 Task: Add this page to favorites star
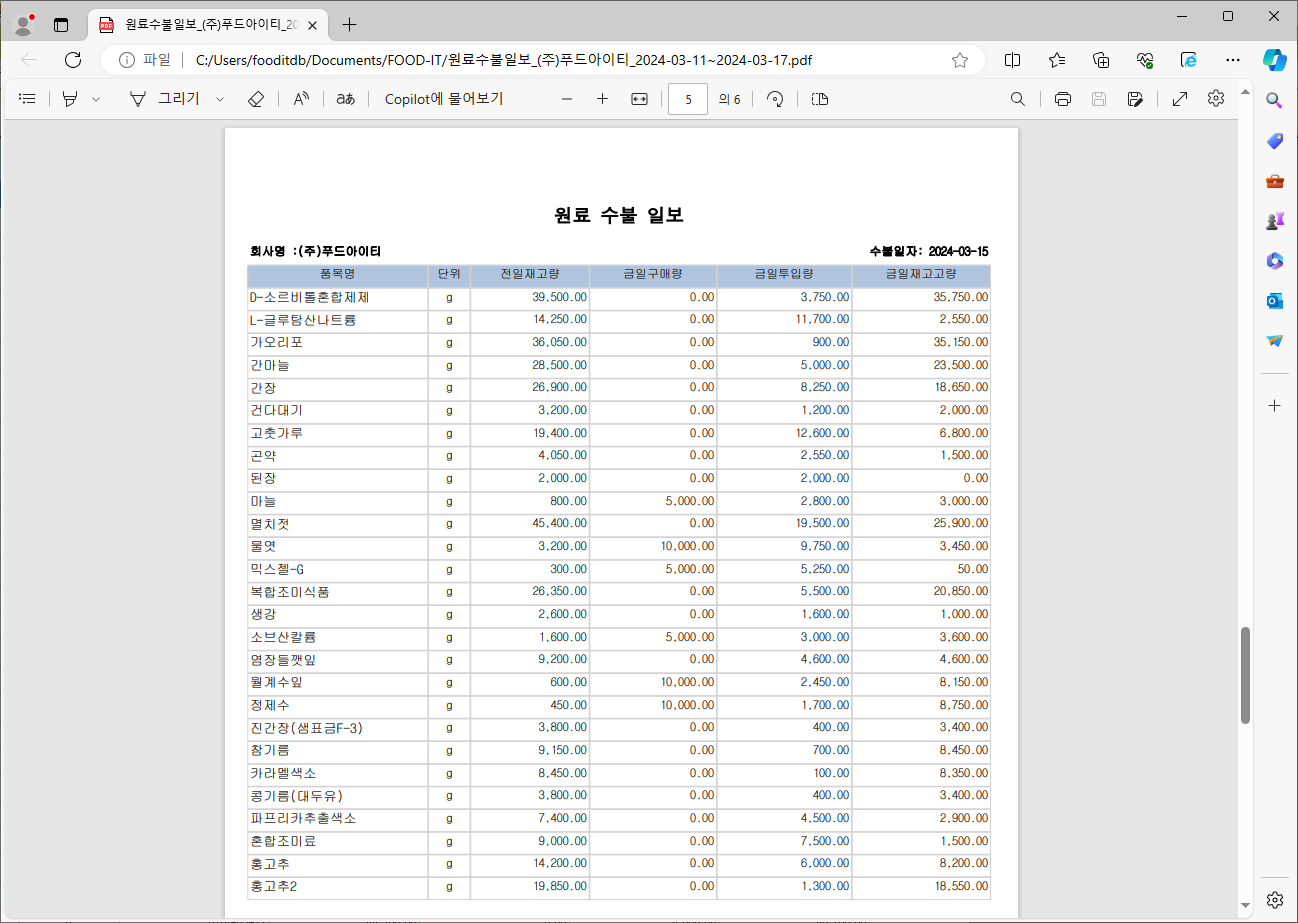pos(960,60)
